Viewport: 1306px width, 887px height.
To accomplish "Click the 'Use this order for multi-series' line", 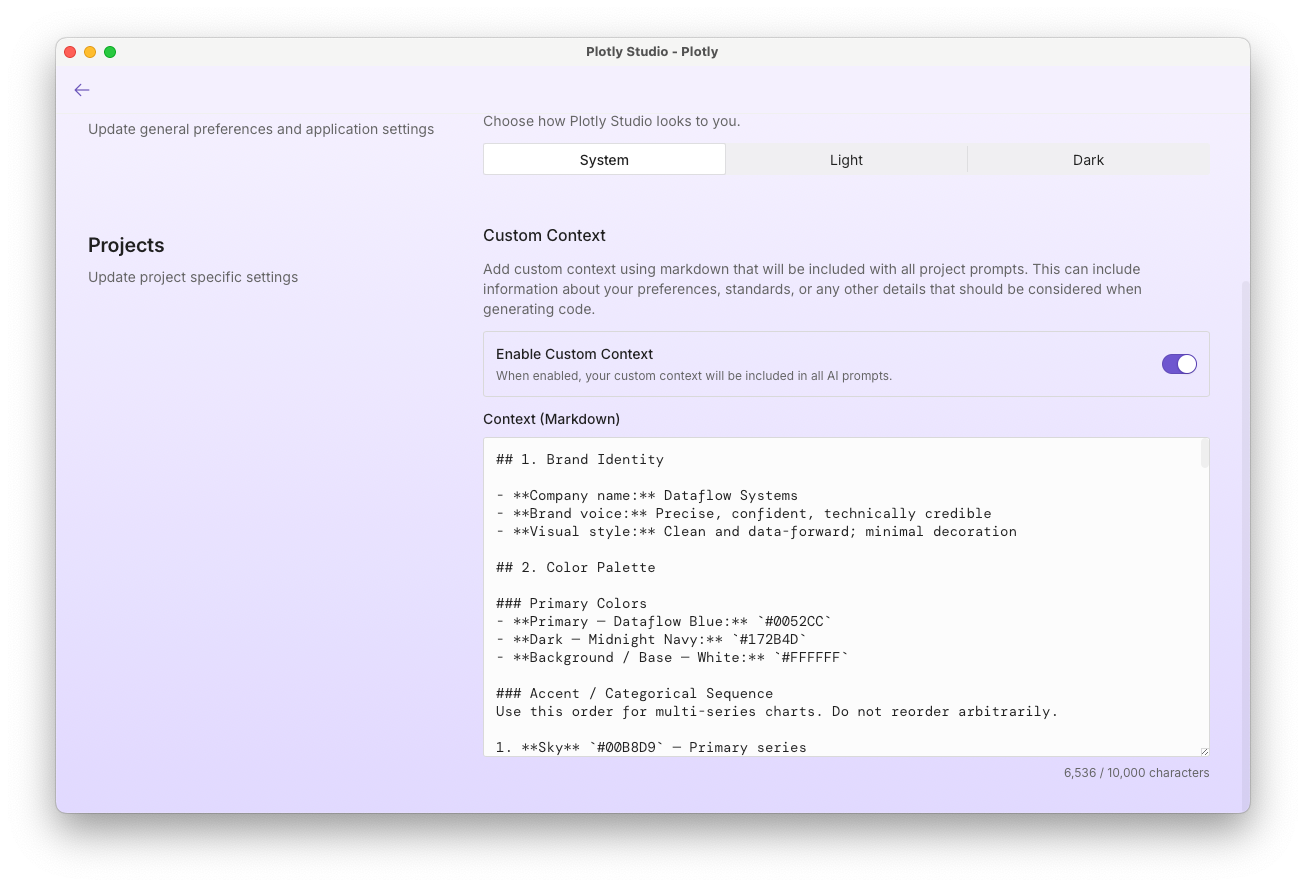I will (777, 712).
